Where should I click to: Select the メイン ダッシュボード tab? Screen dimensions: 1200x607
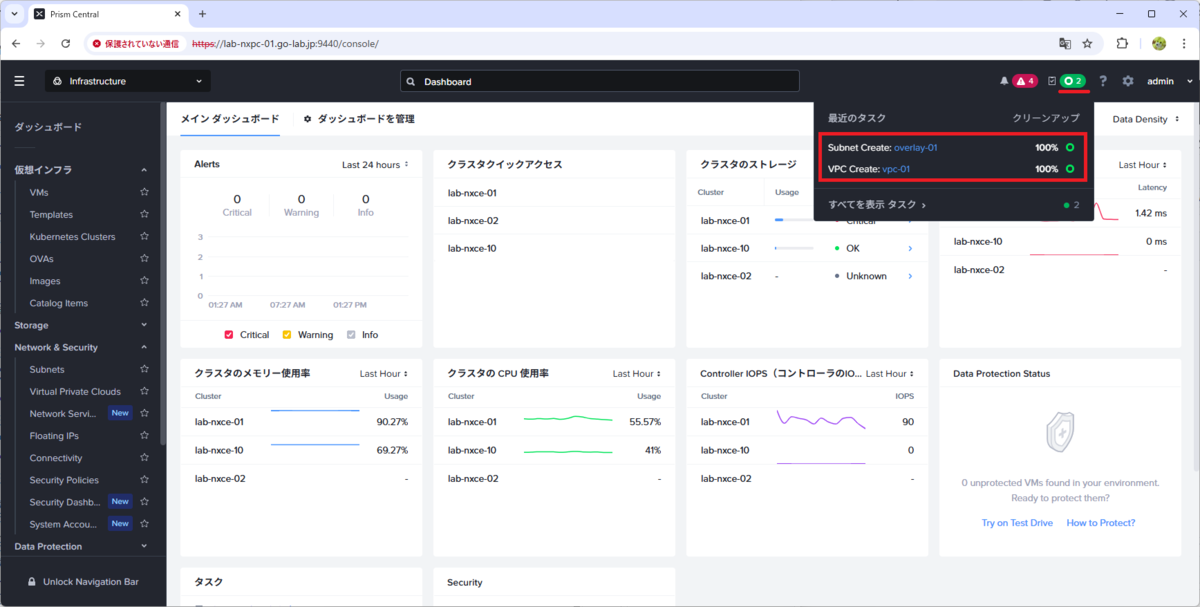[x=230, y=119]
